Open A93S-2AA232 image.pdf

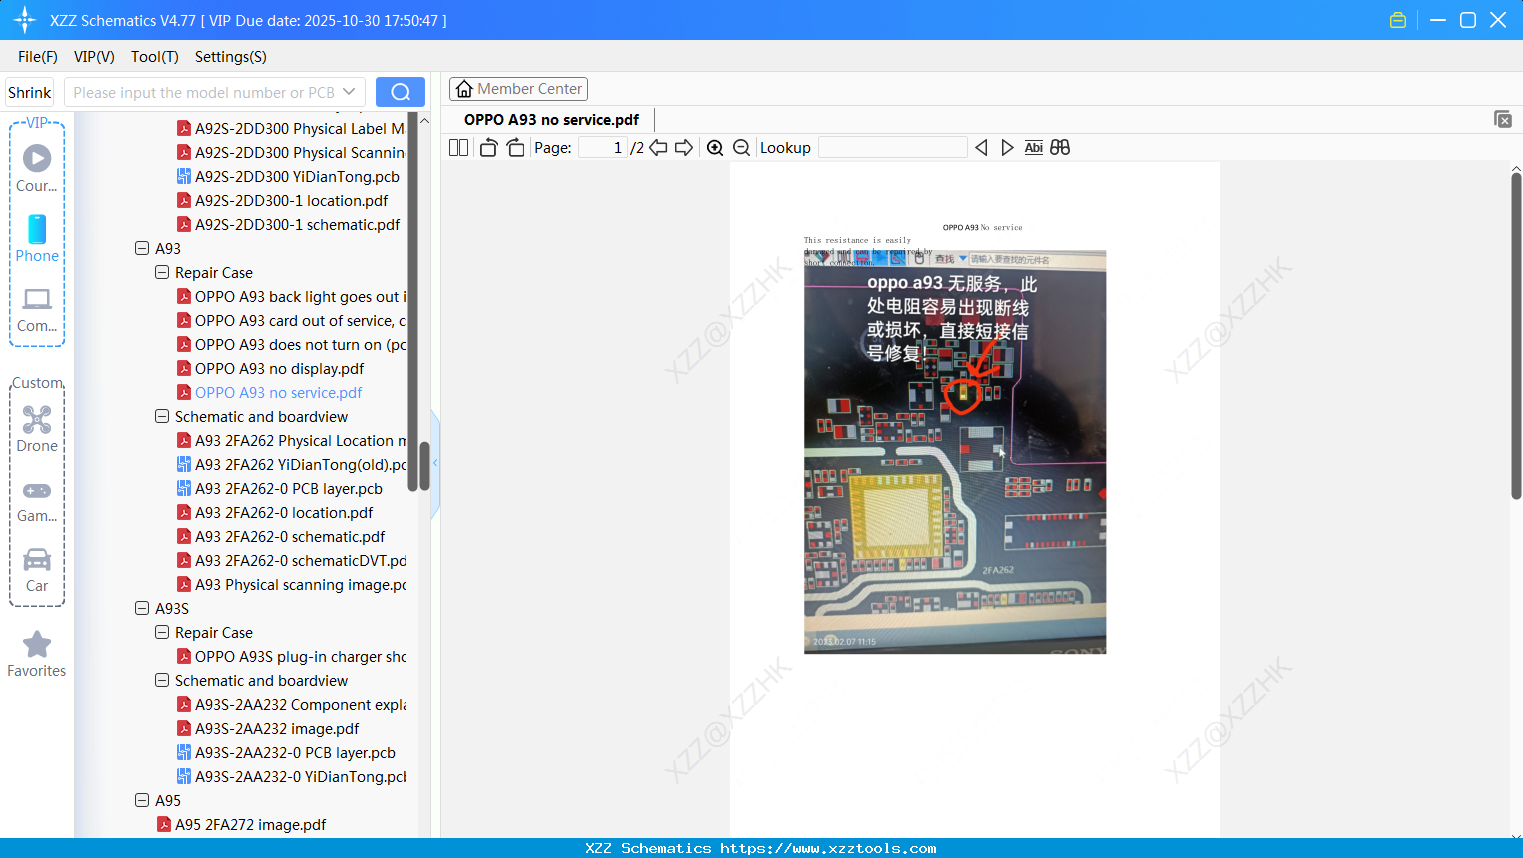pyautogui.click(x=268, y=729)
